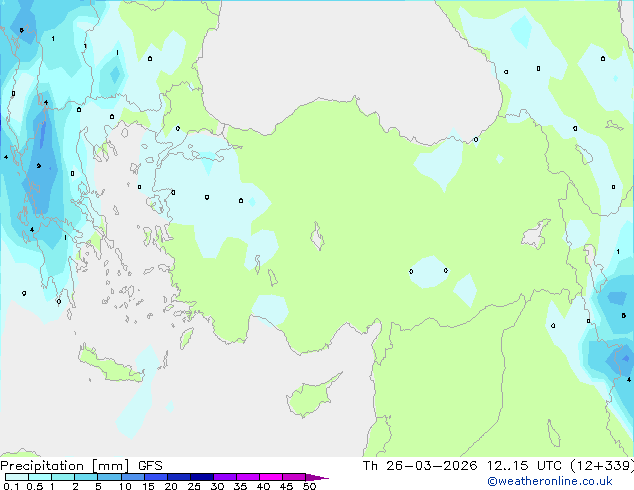Select the 2–5 mm legend color box
Image resolution: width=634 pixels, height=490 pixels.
click(x=86, y=477)
